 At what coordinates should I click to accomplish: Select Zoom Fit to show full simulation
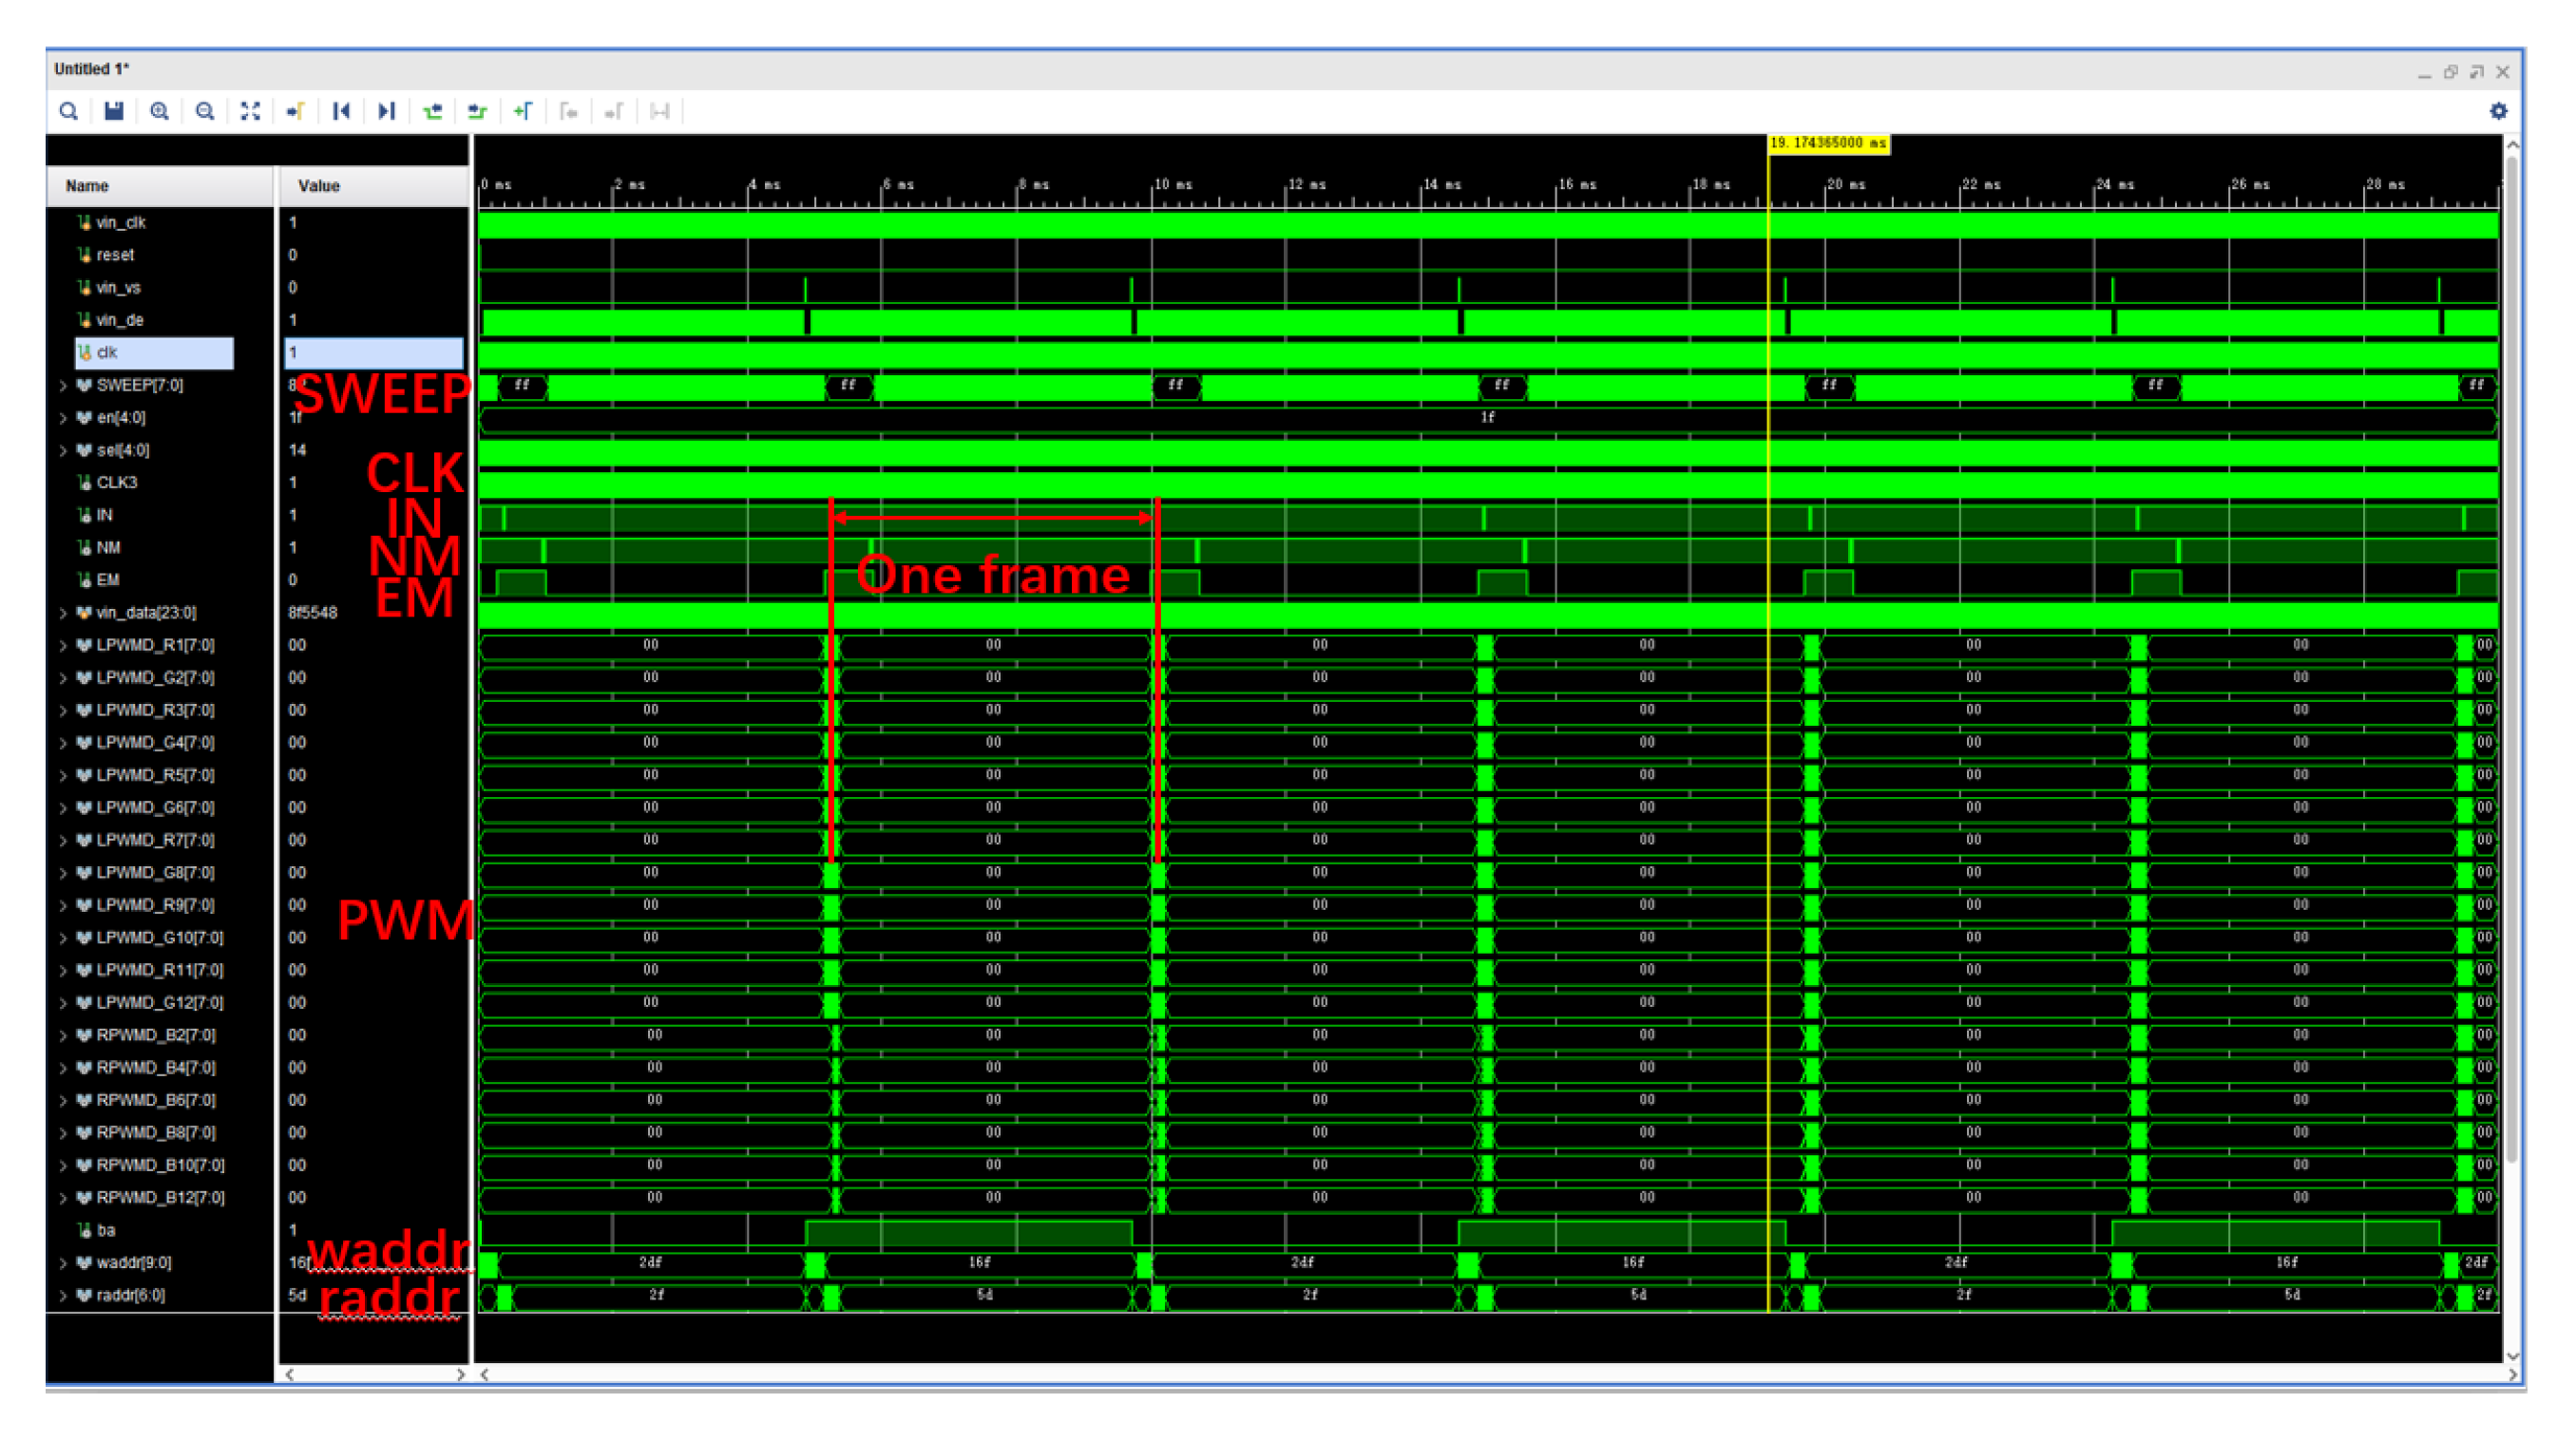250,111
